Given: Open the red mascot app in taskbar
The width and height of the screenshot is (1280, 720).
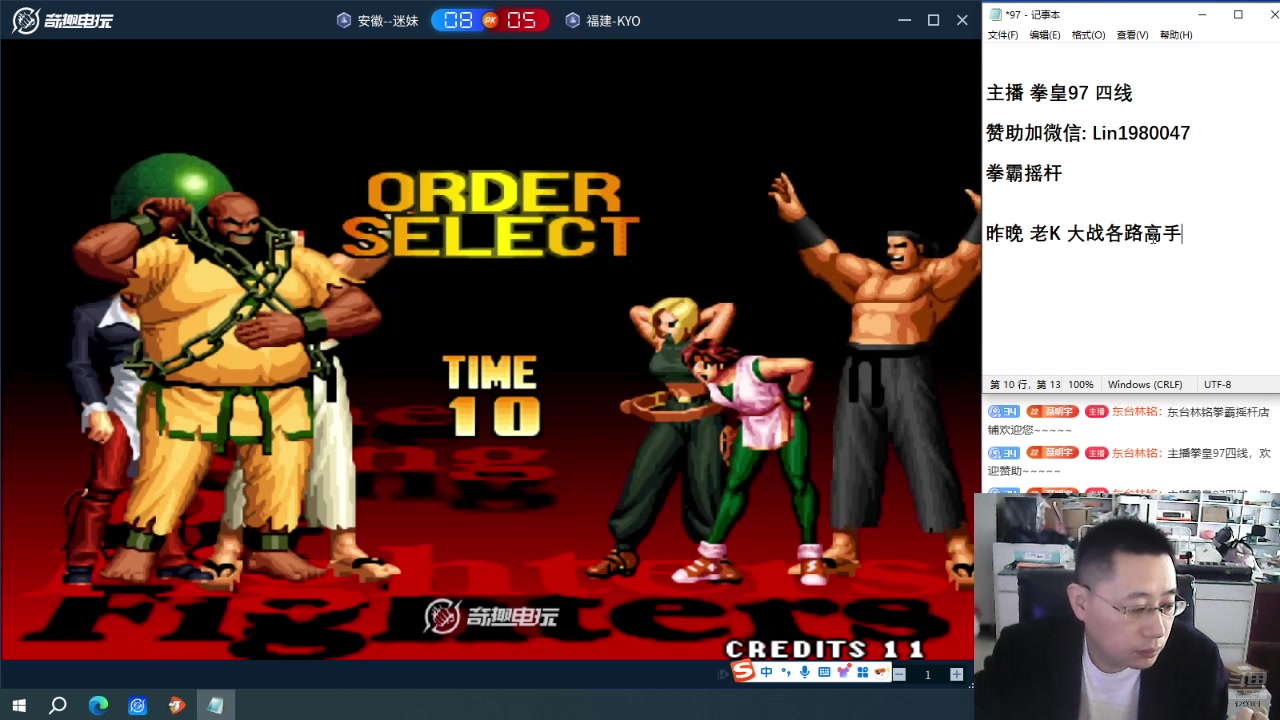Looking at the screenshot, I should pos(177,705).
